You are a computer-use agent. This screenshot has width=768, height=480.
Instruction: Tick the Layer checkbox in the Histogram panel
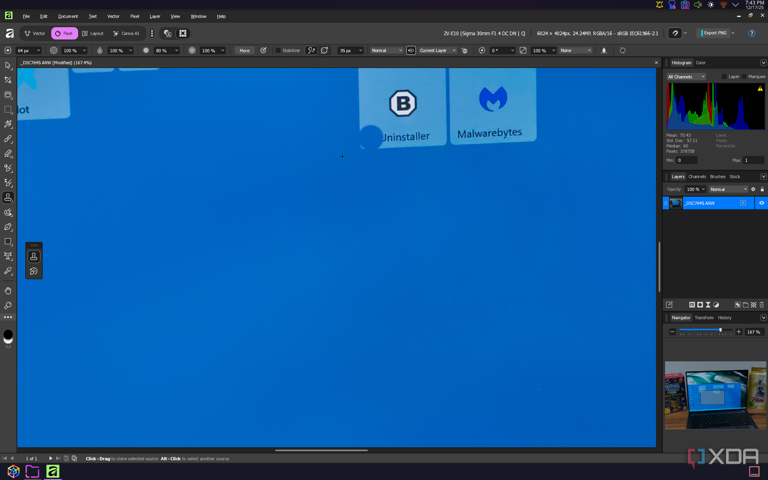724,76
